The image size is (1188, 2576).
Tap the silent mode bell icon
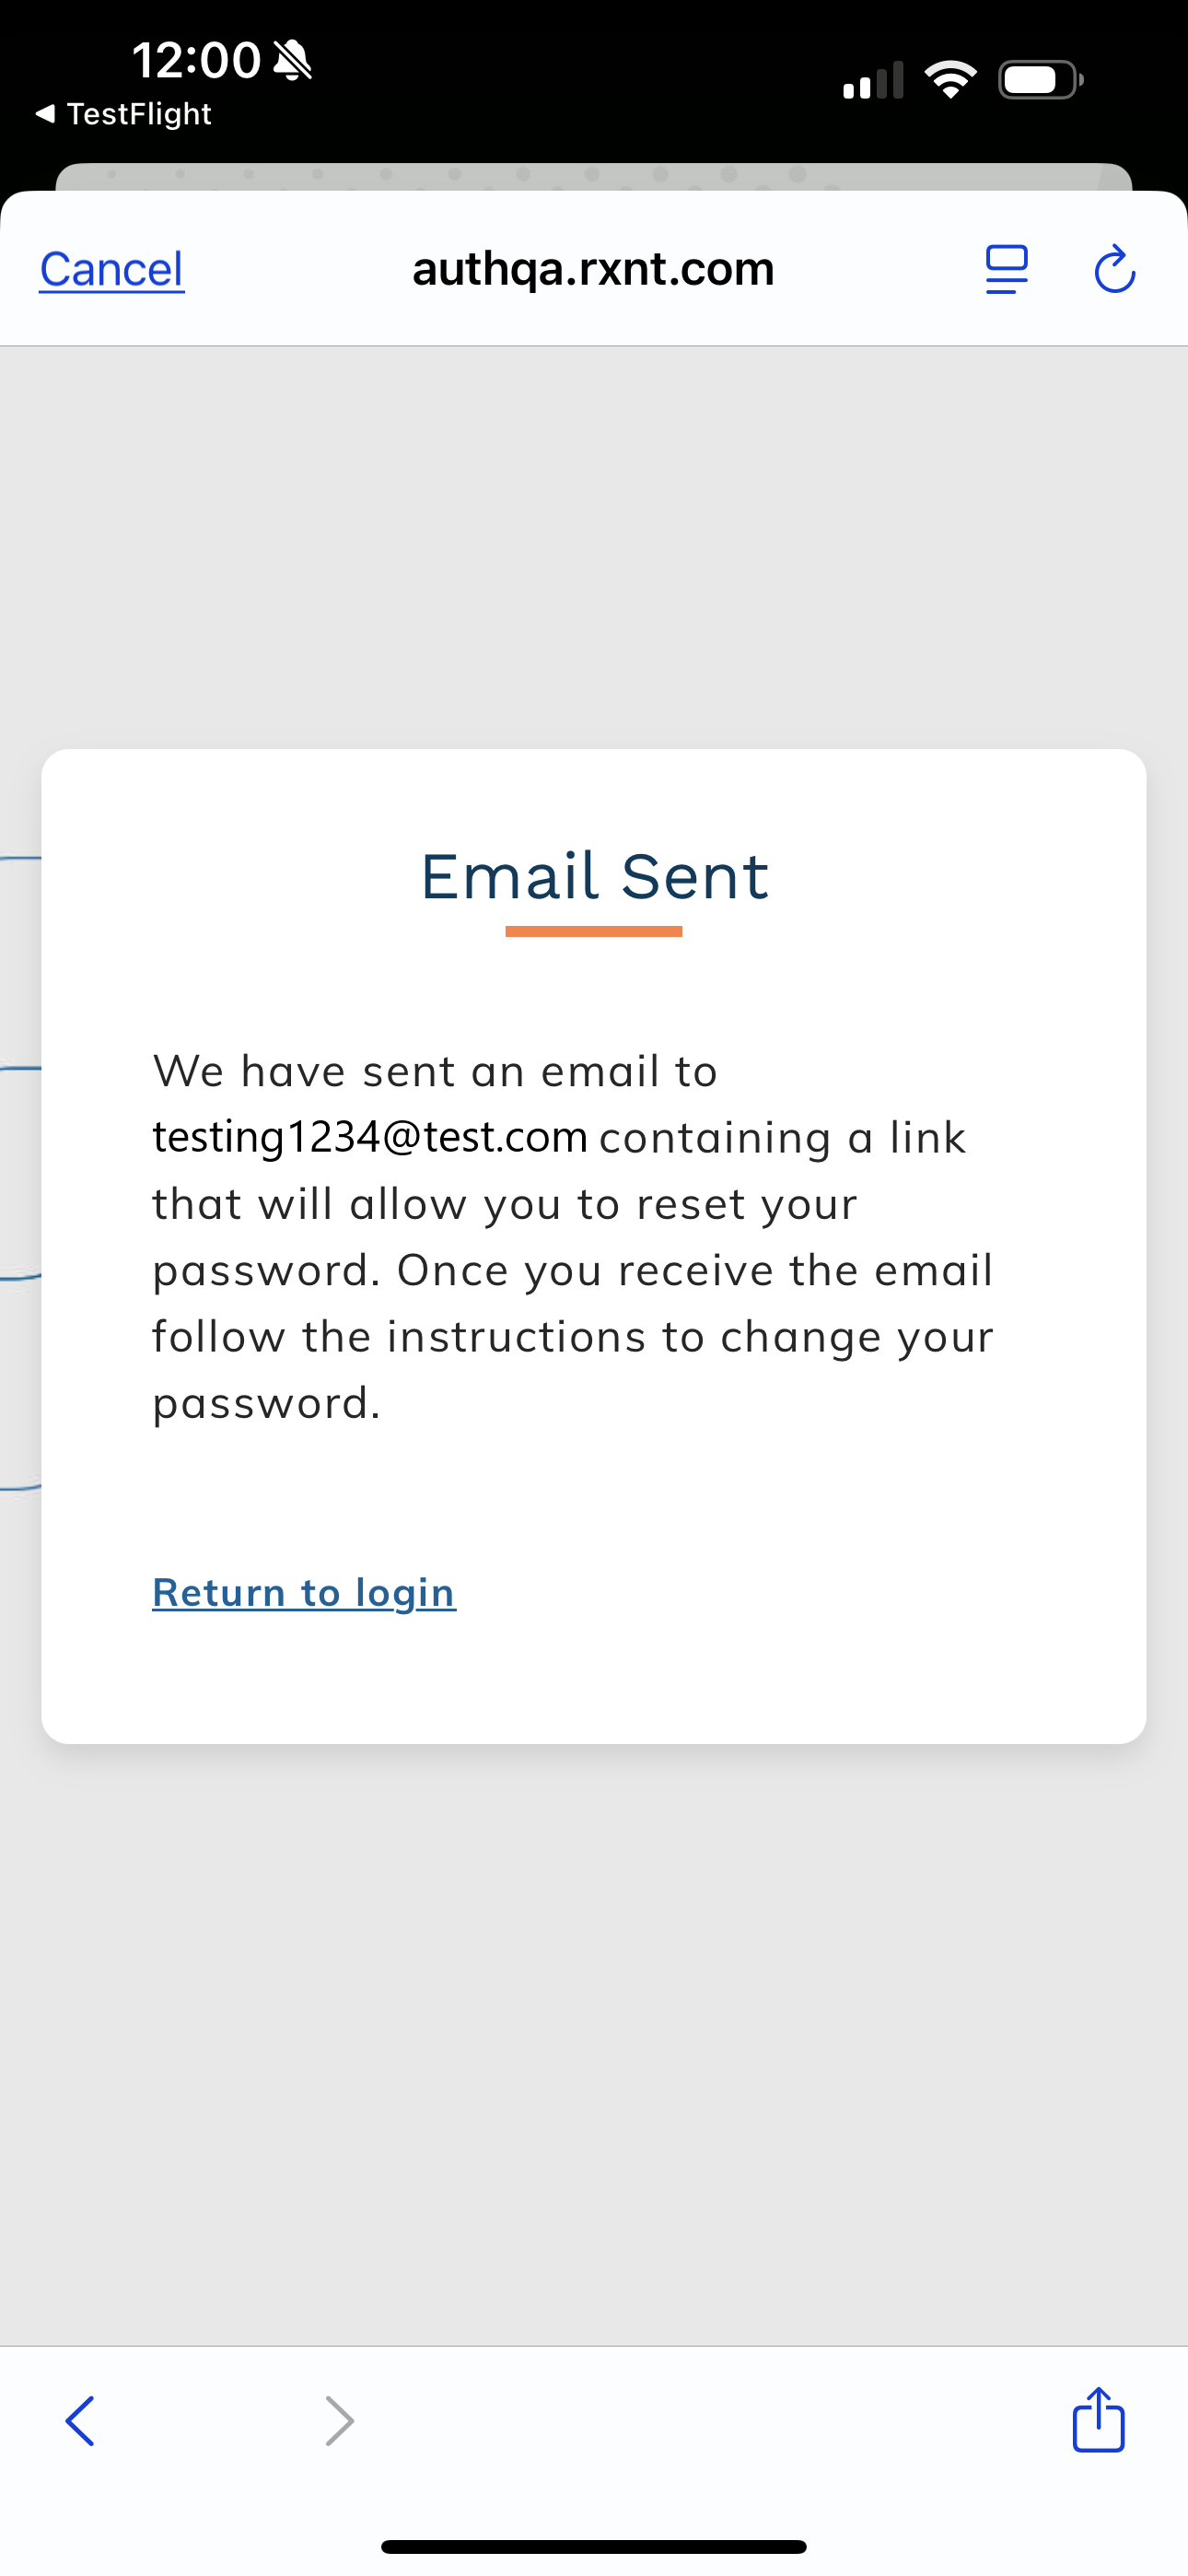click(x=292, y=60)
